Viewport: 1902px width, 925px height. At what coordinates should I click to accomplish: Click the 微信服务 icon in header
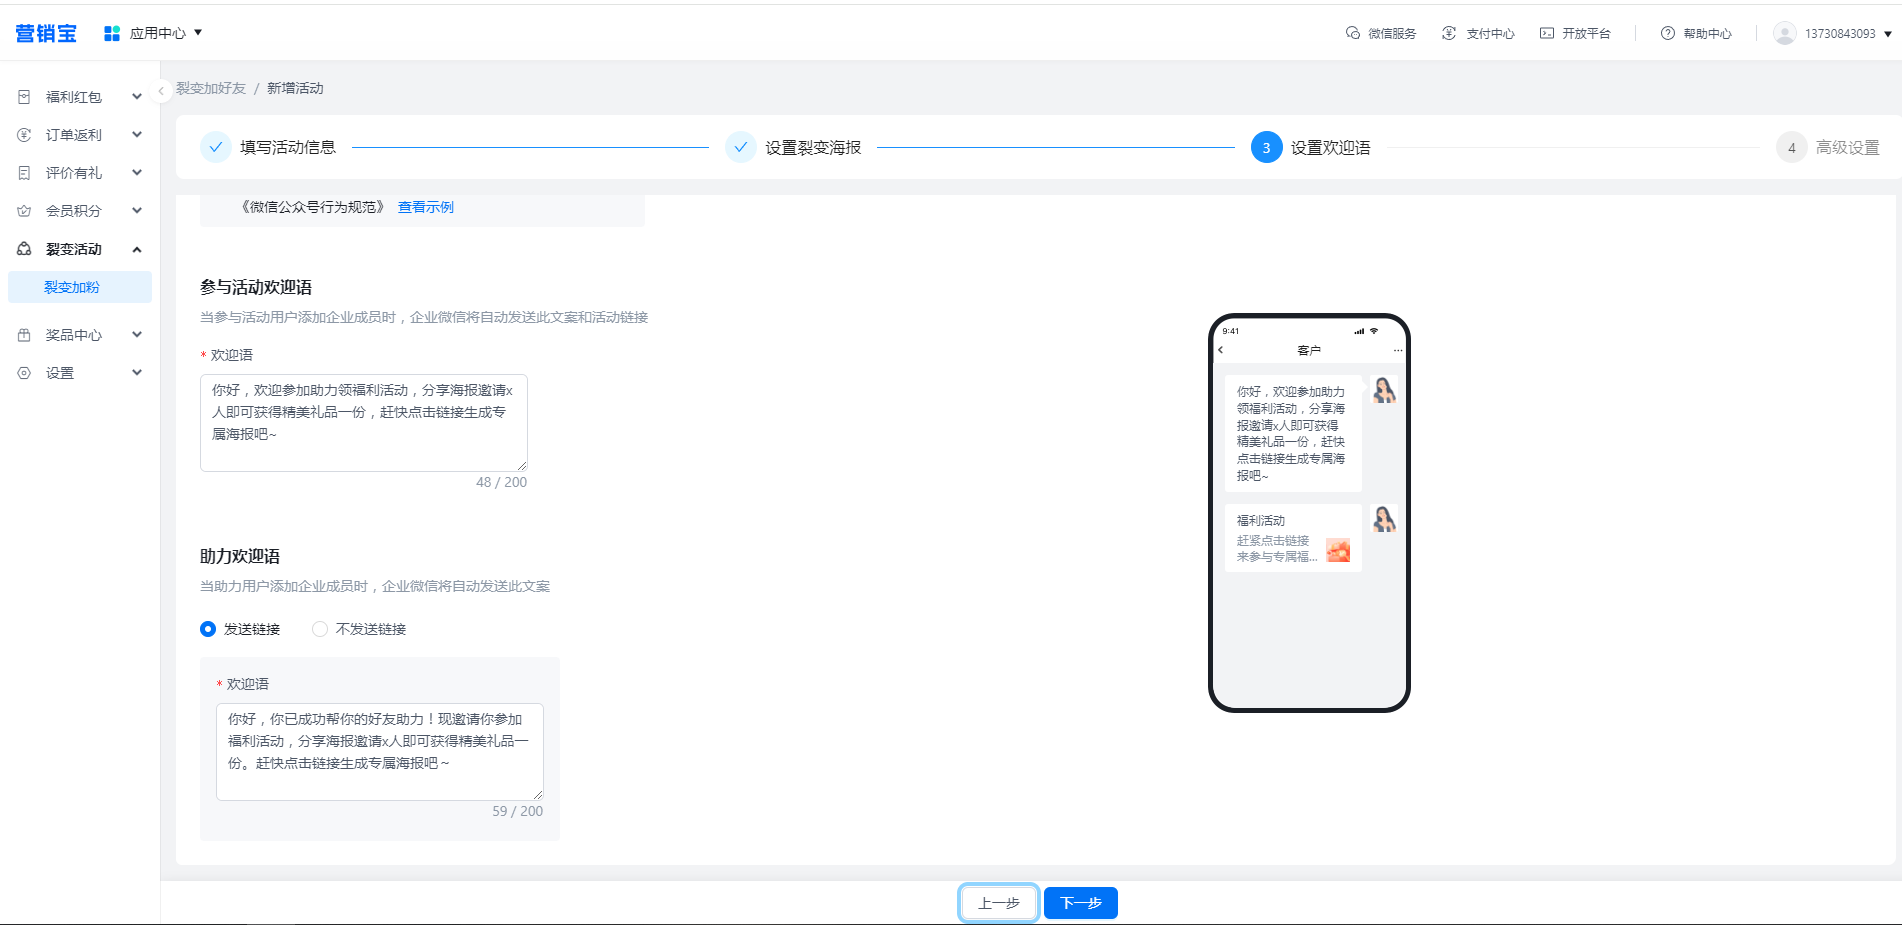pyautogui.click(x=1353, y=33)
